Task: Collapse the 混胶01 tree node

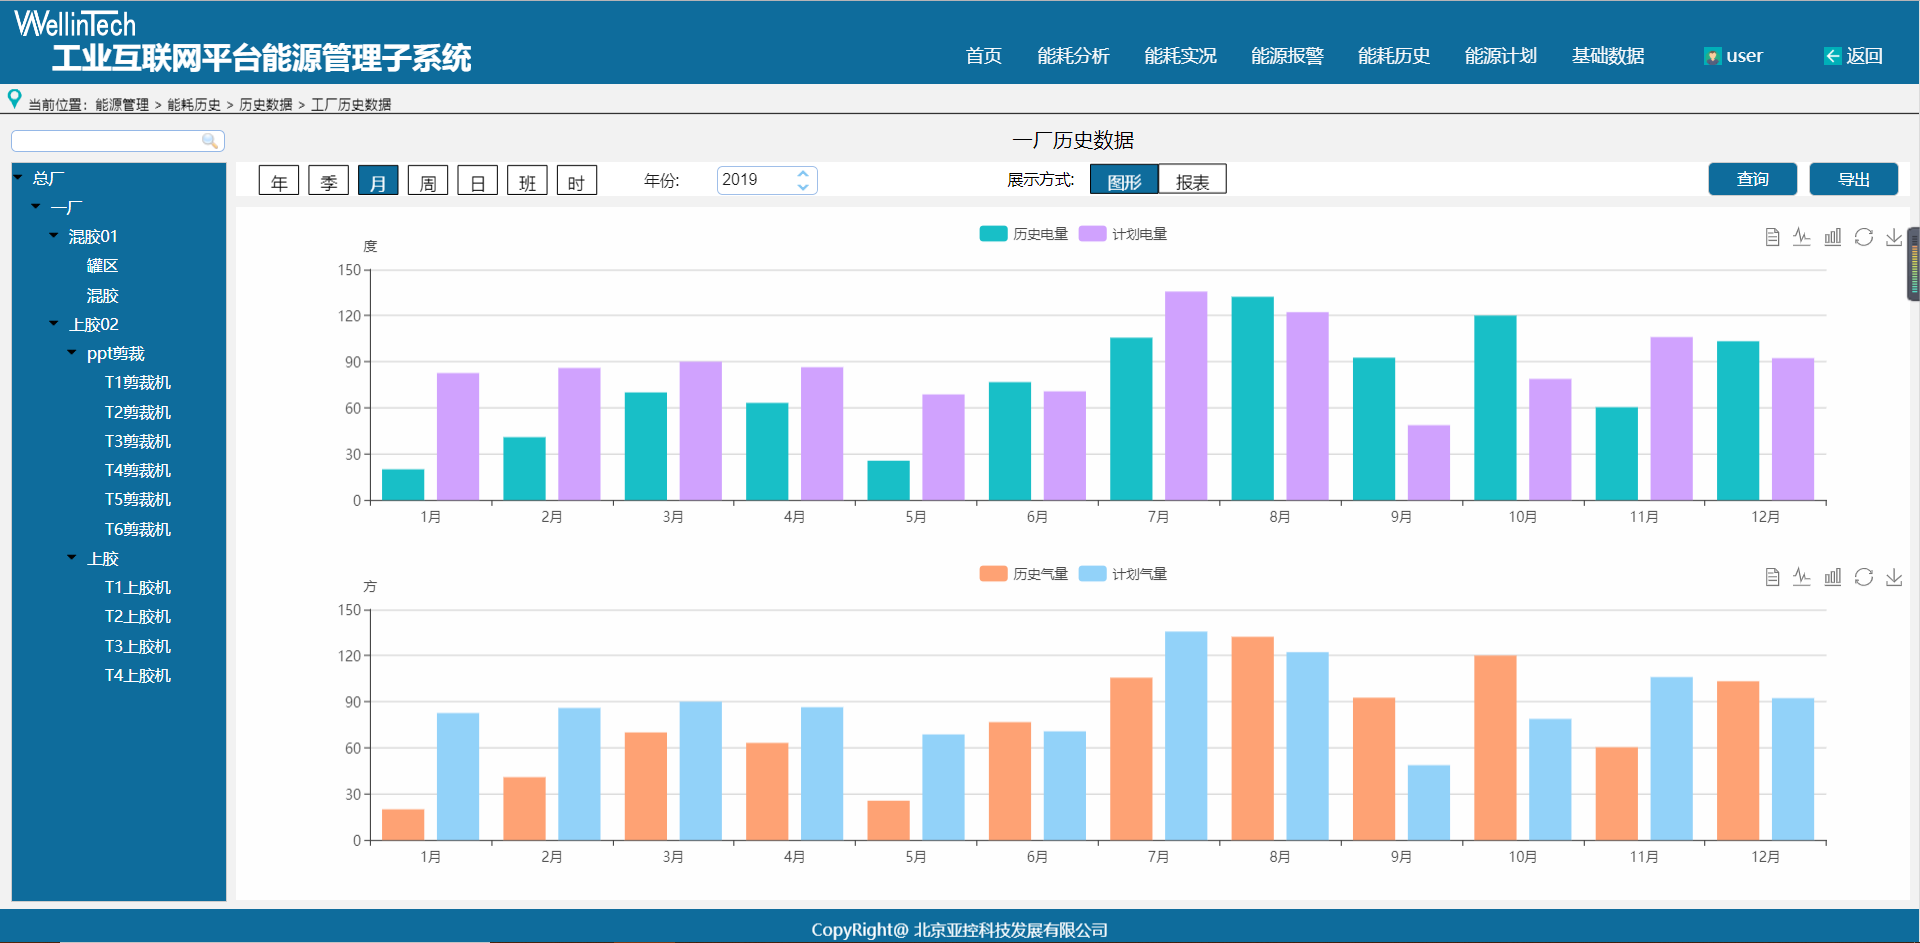Action: pos(54,236)
